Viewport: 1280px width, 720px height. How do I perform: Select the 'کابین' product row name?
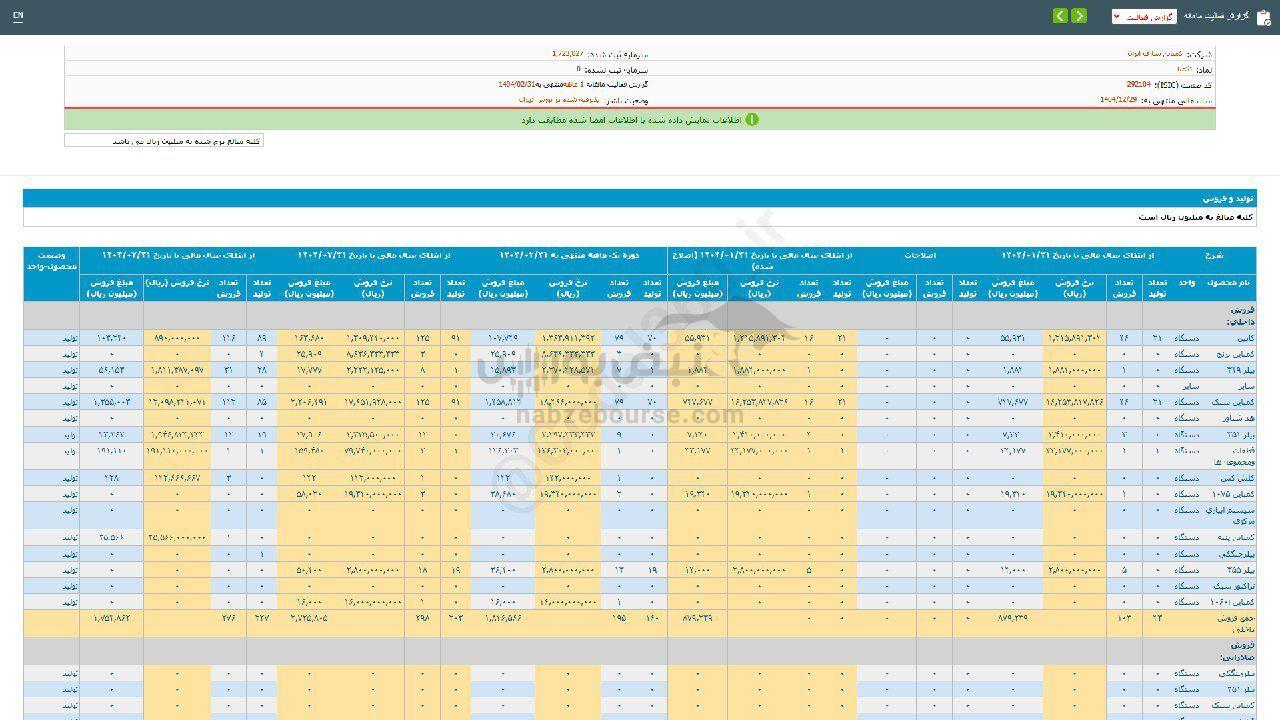click(1244, 339)
